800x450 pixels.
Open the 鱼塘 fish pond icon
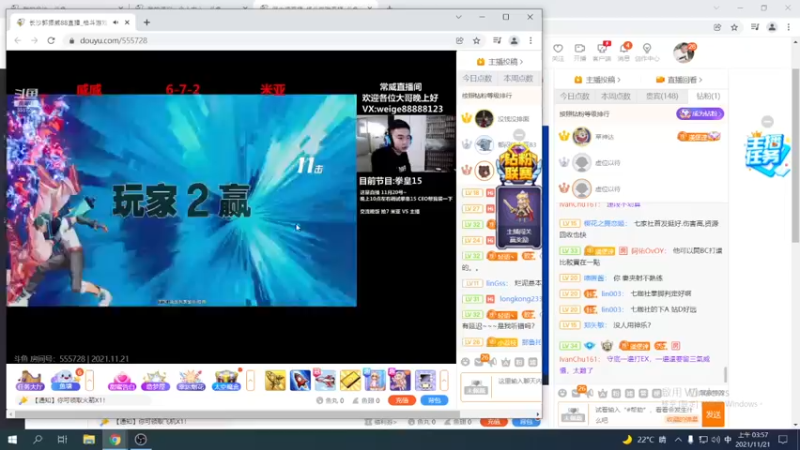66,381
